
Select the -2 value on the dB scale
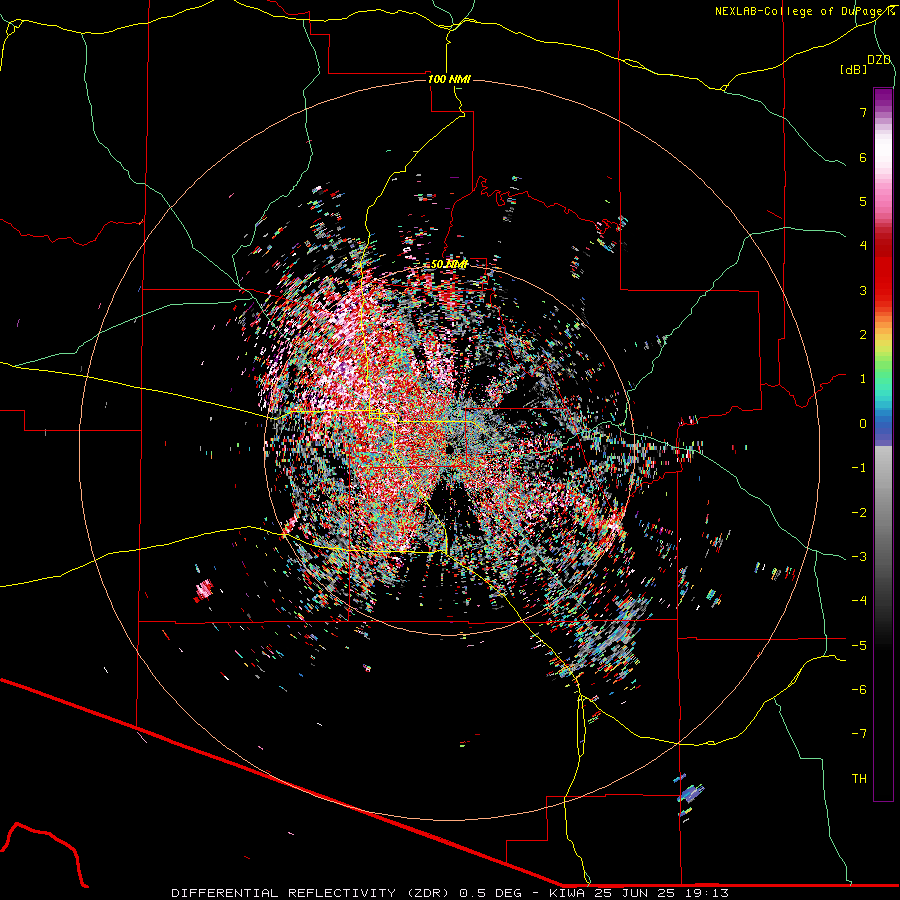859,512
